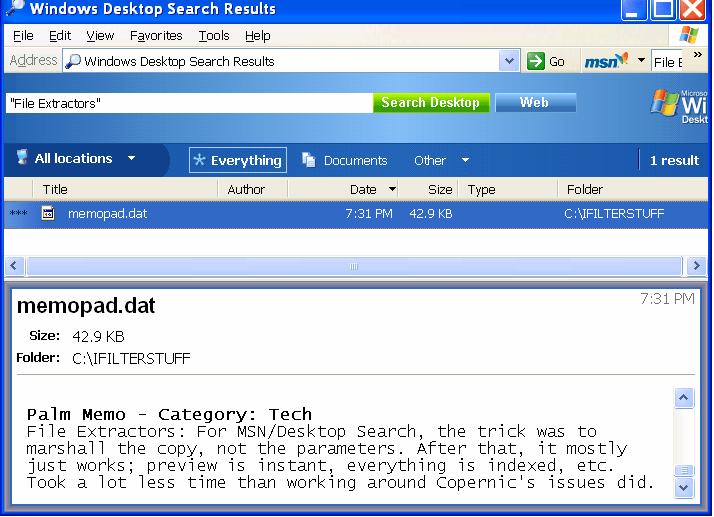Select the Documents filter tab
Viewport: 714px width, 517px height.
point(344,160)
